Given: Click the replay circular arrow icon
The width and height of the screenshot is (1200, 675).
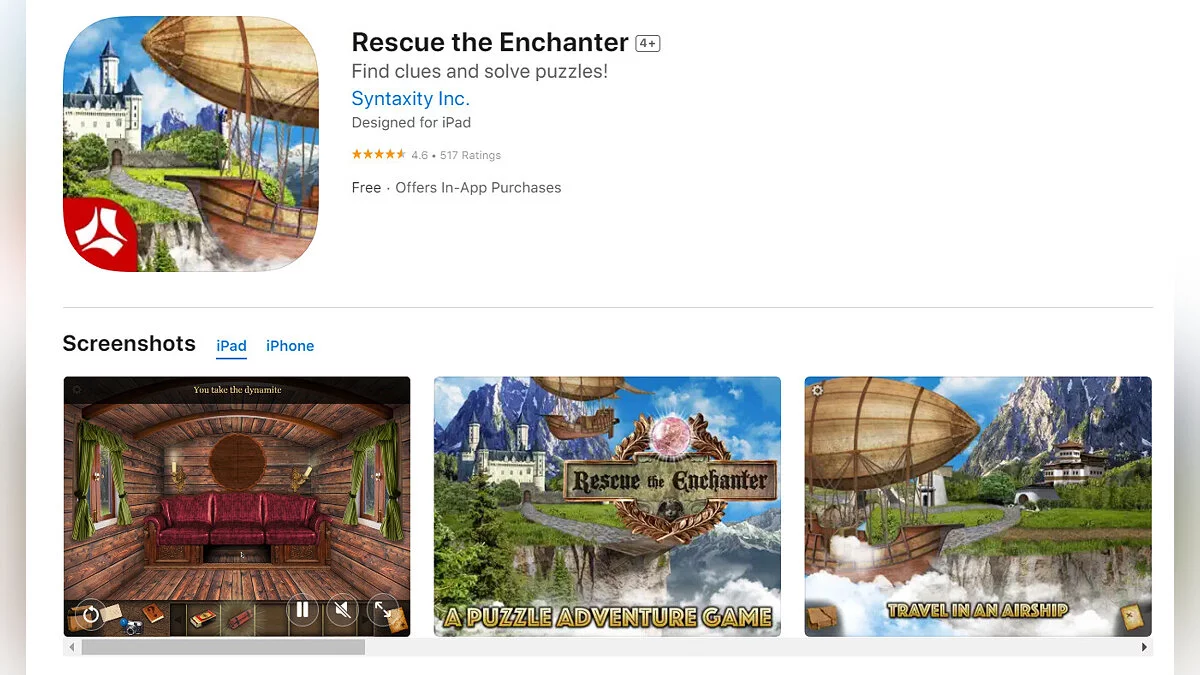Looking at the screenshot, I should pyautogui.click(x=90, y=615).
